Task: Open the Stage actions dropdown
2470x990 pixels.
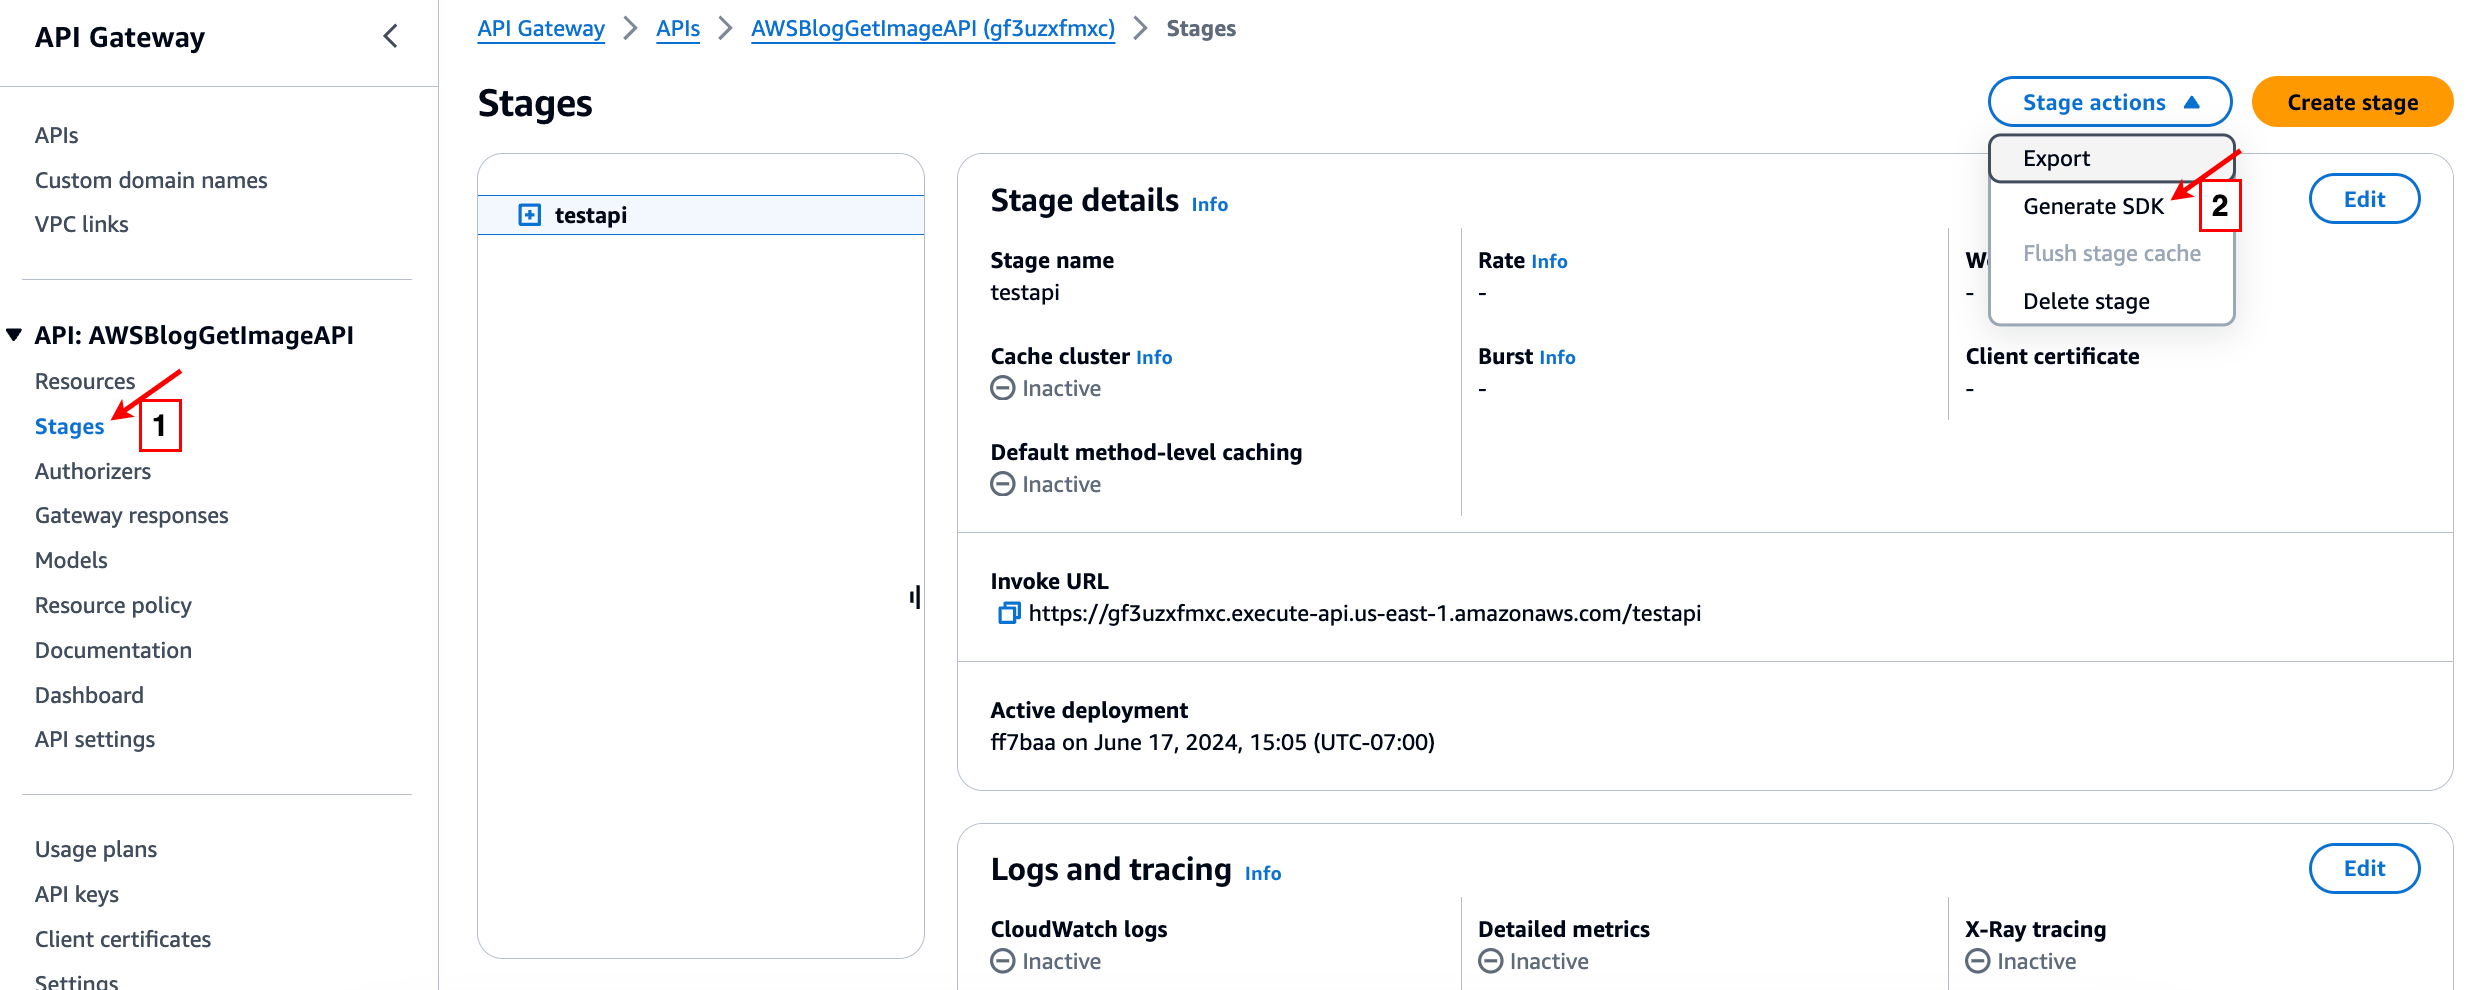Action: coord(2110,102)
